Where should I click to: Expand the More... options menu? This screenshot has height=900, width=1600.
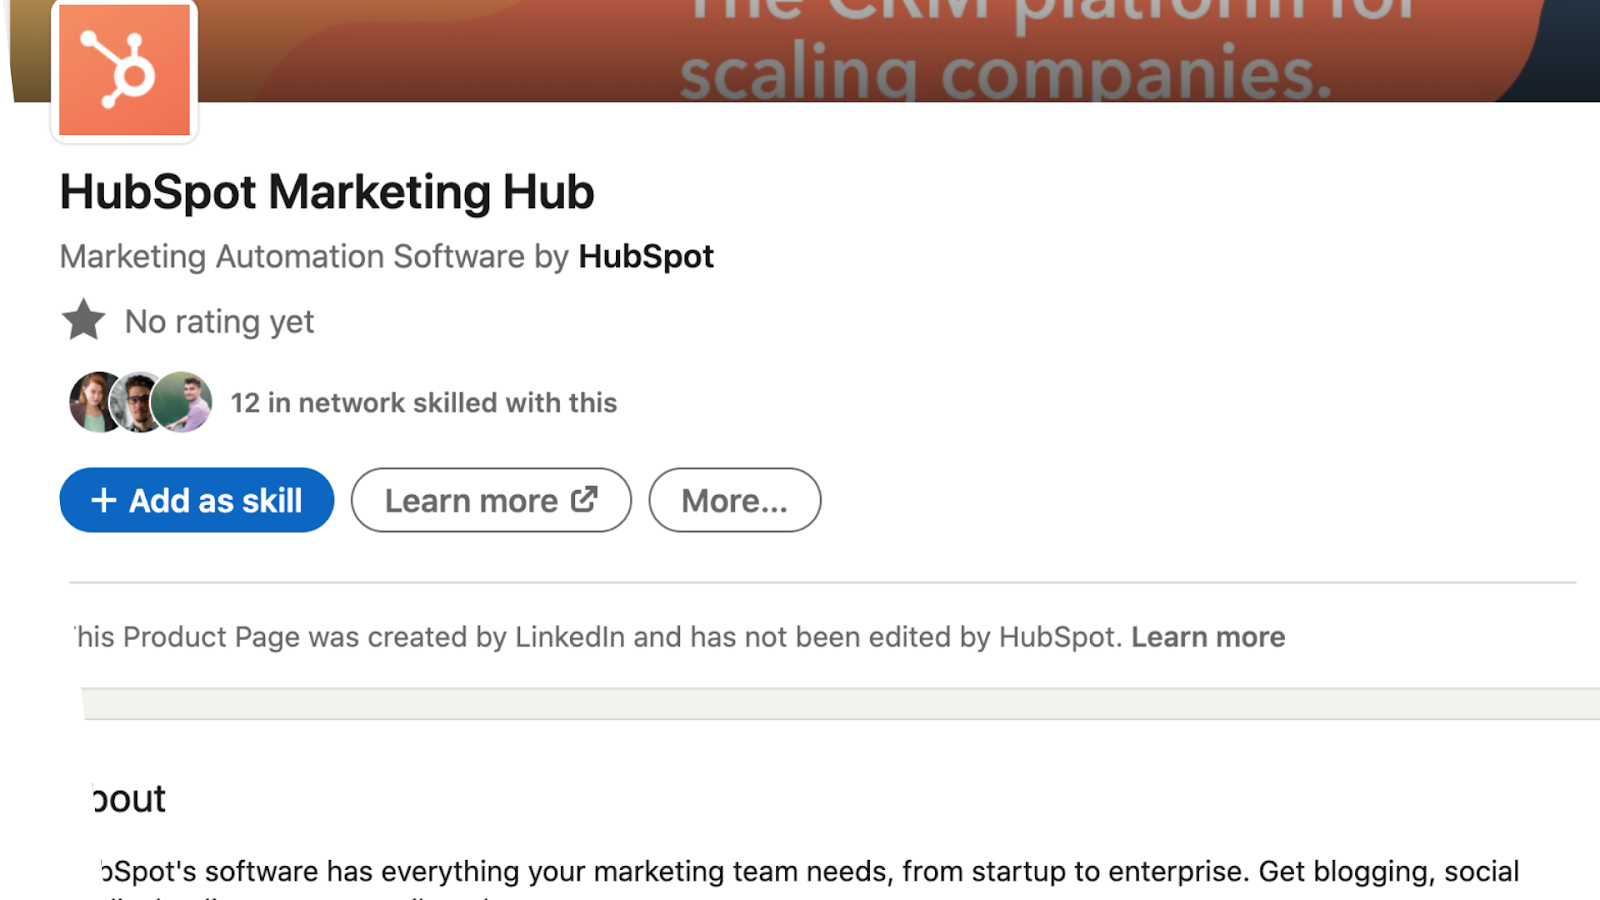point(734,500)
